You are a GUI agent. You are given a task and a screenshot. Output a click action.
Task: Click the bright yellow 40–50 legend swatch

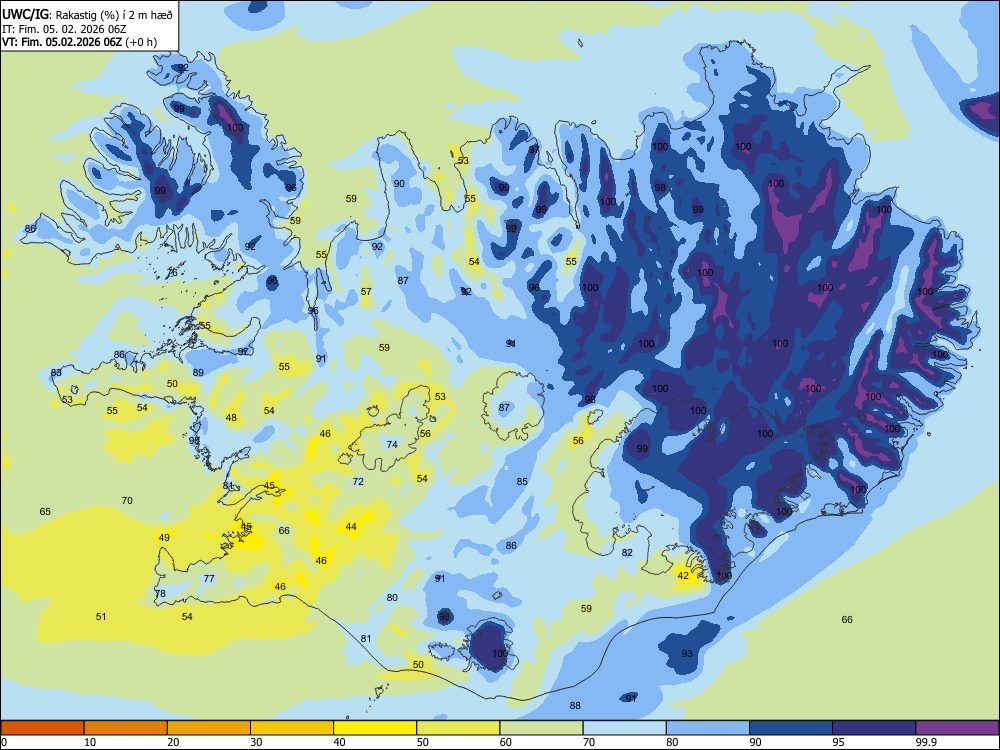pos(375,728)
